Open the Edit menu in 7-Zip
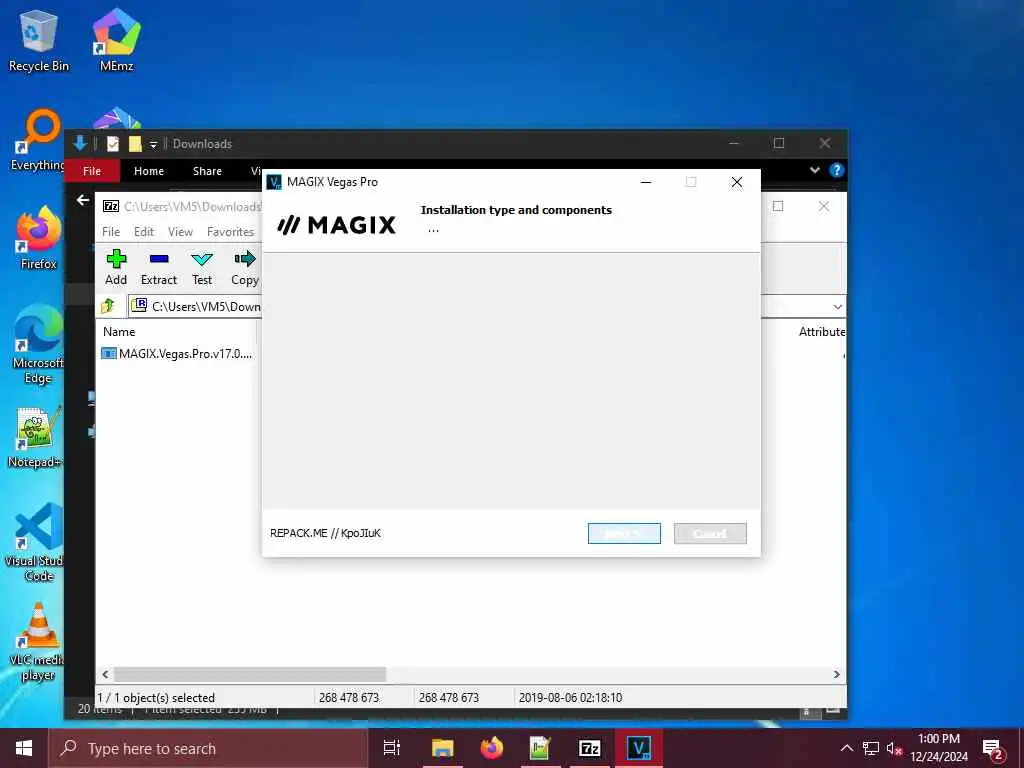Viewport: 1024px width, 768px height. point(144,232)
